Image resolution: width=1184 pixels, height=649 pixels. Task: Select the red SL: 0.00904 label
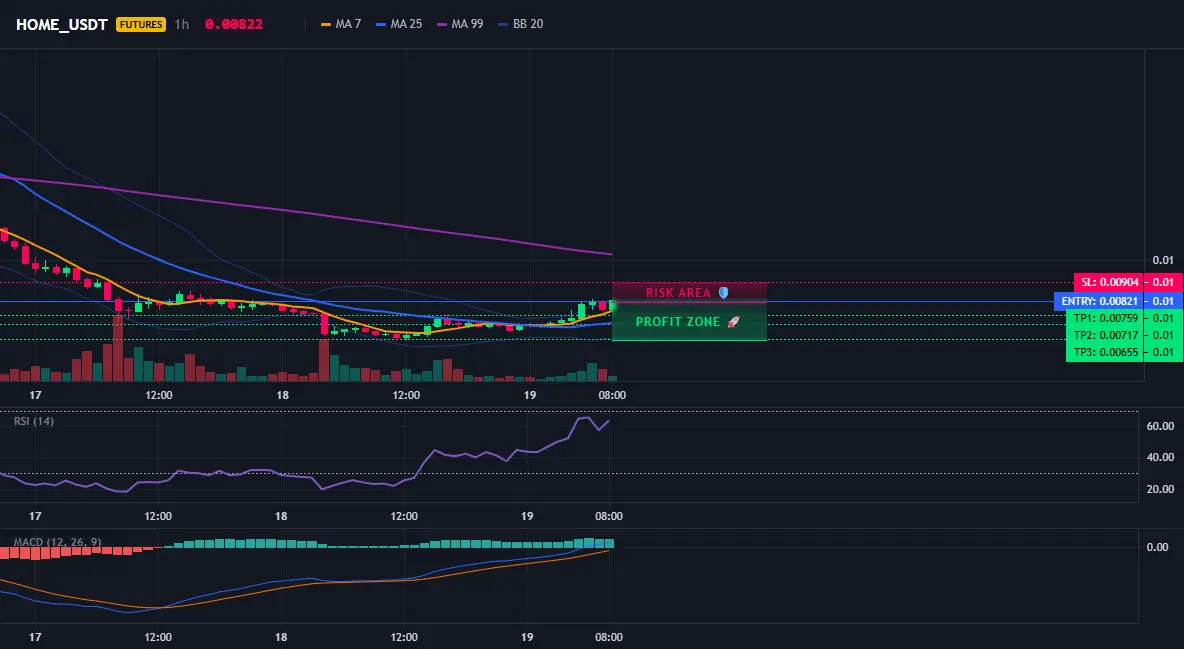(1108, 283)
